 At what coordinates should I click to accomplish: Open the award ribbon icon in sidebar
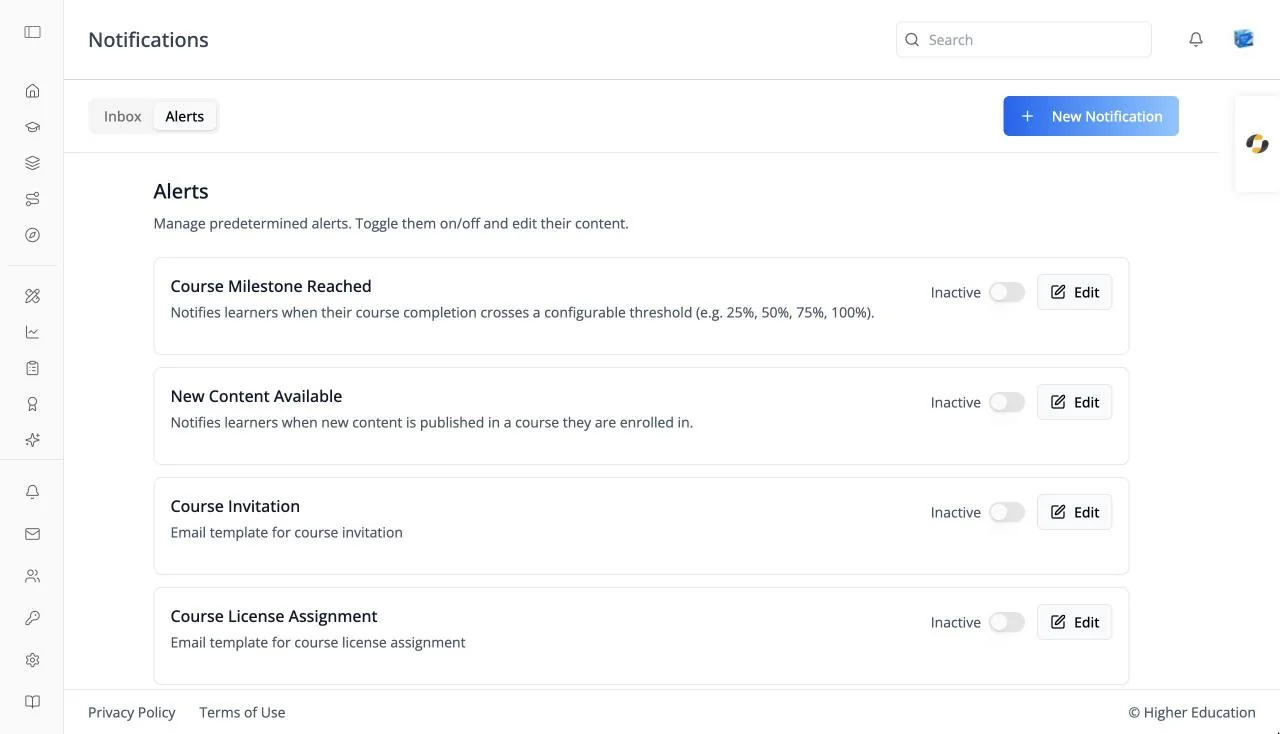pos(32,404)
